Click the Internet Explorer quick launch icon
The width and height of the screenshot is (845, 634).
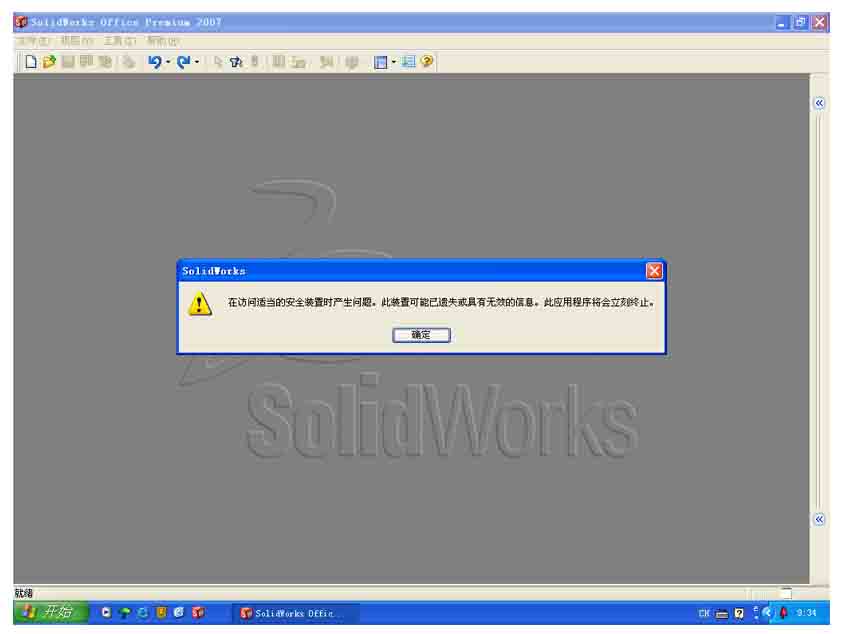tap(143, 612)
